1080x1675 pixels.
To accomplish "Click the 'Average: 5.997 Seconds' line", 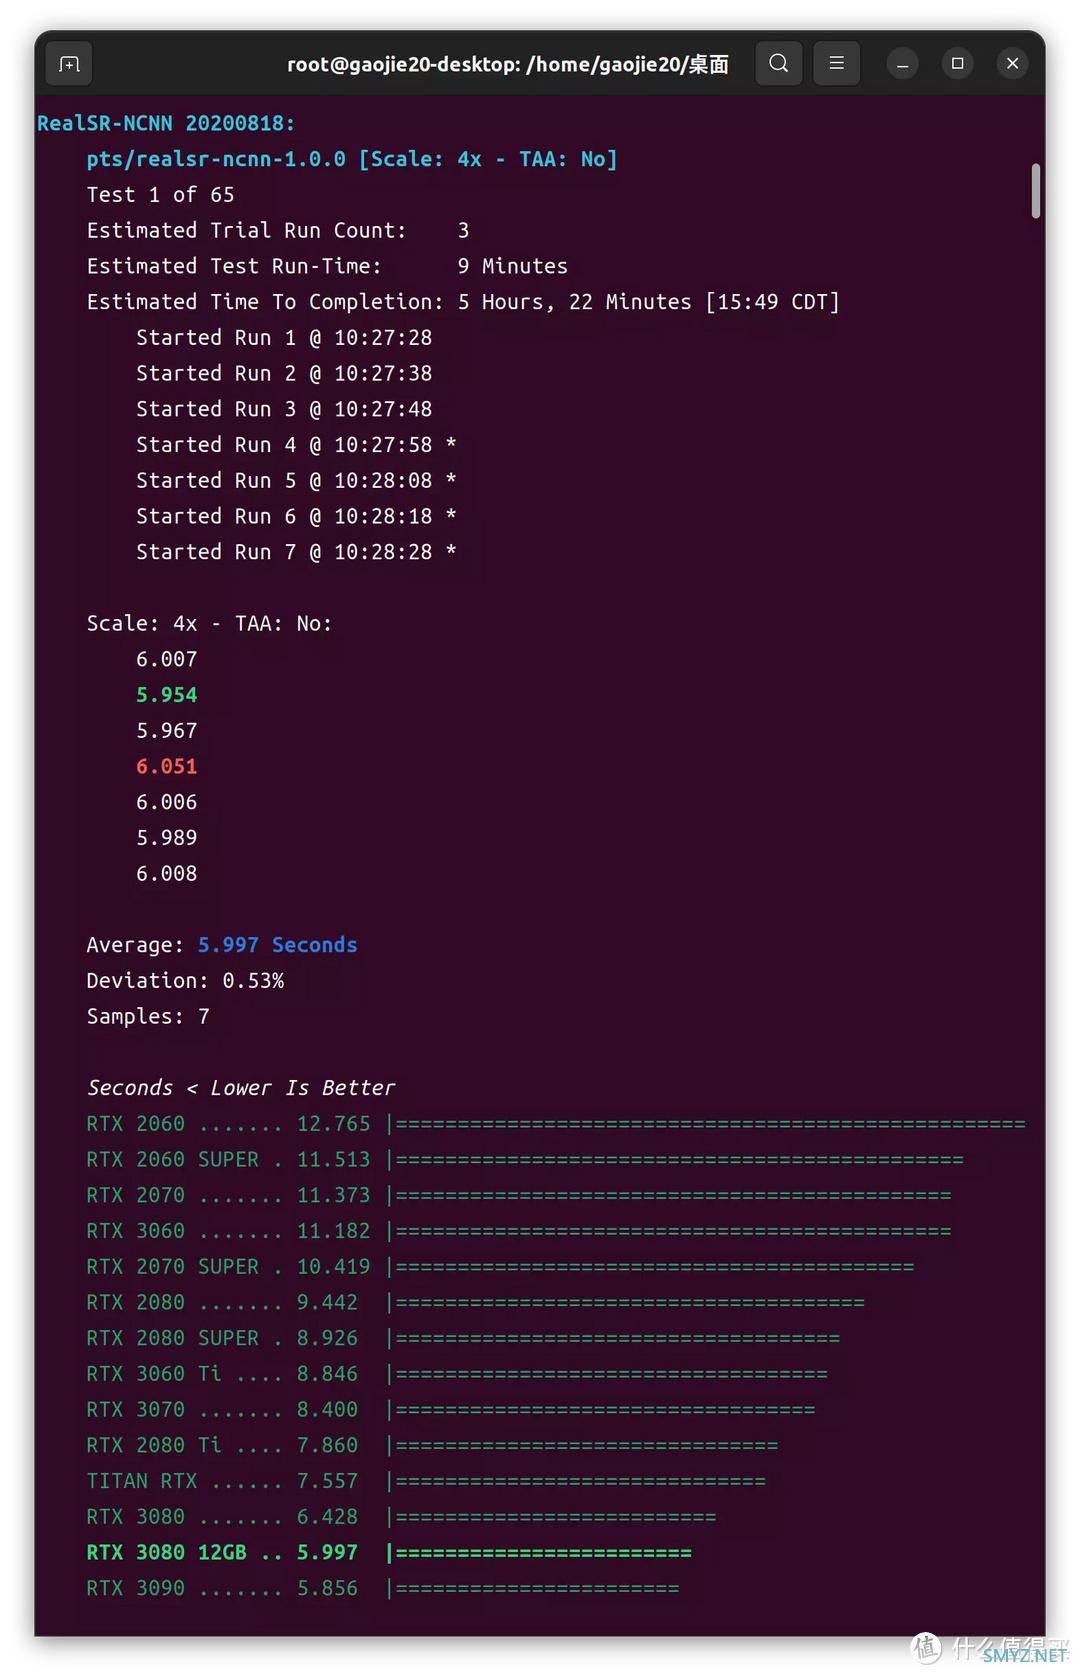I will (x=222, y=945).
